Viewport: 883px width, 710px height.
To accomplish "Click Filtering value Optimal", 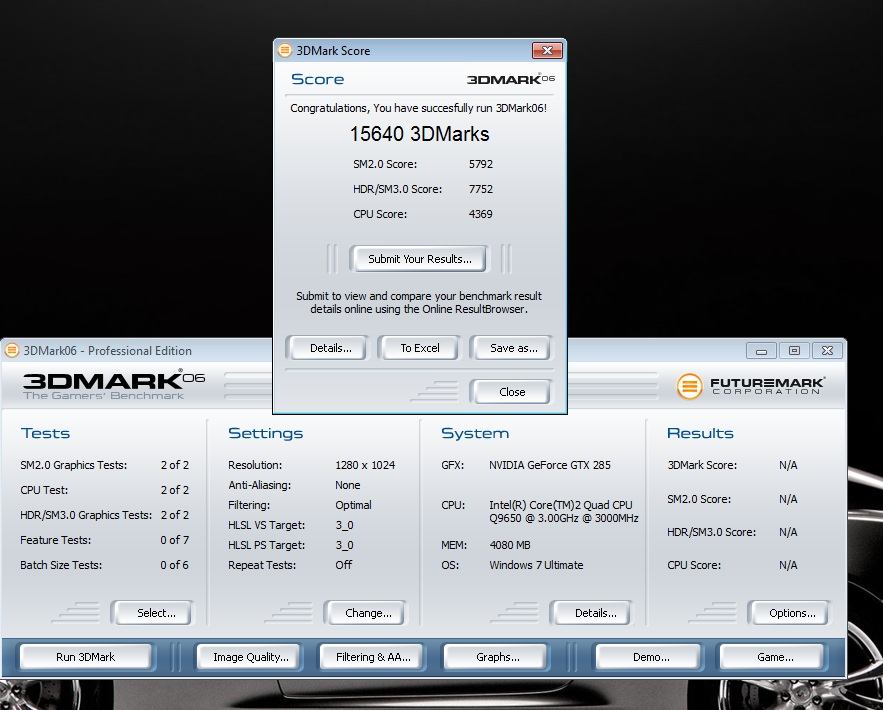I will click(353, 505).
